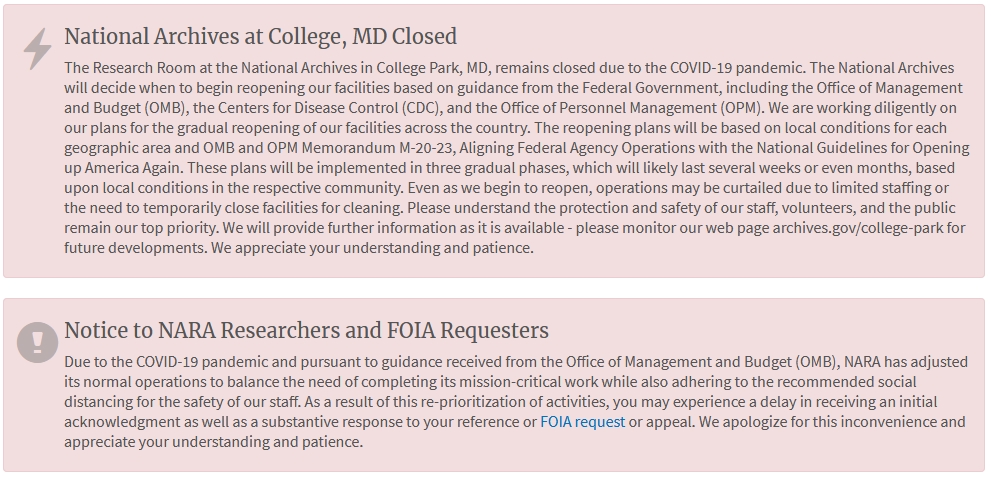
Task: Click the exclamation mark notice icon
Action: (38, 343)
